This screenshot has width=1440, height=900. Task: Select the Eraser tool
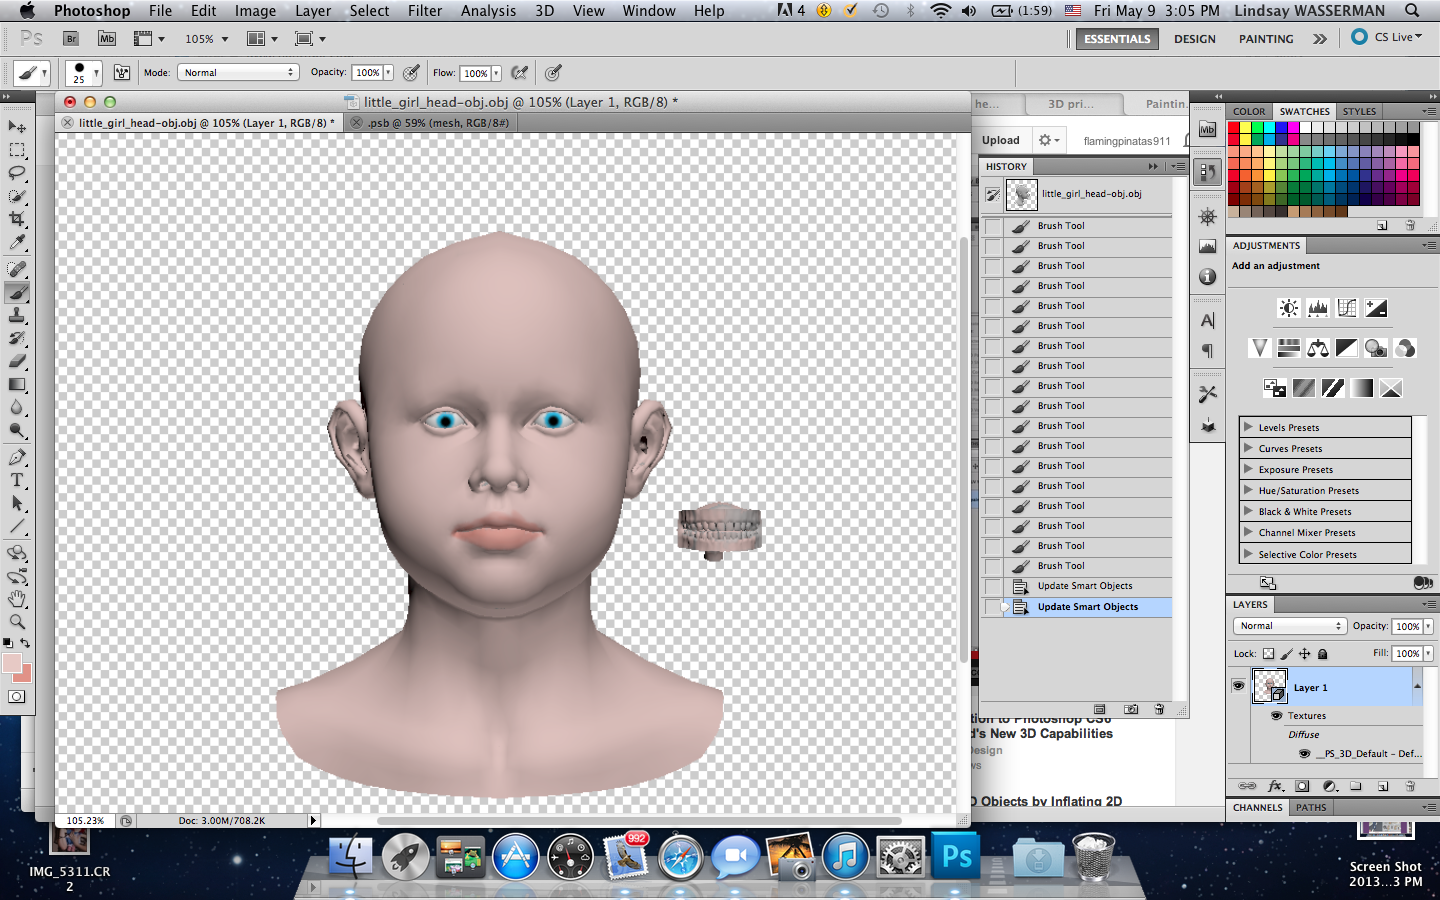click(17, 361)
